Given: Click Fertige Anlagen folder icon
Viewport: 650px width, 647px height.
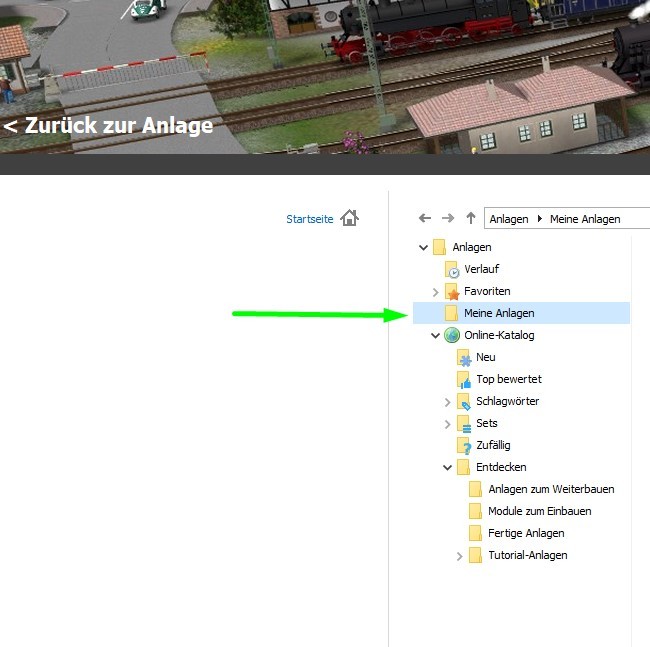Looking at the screenshot, I should tap(475, 533).
